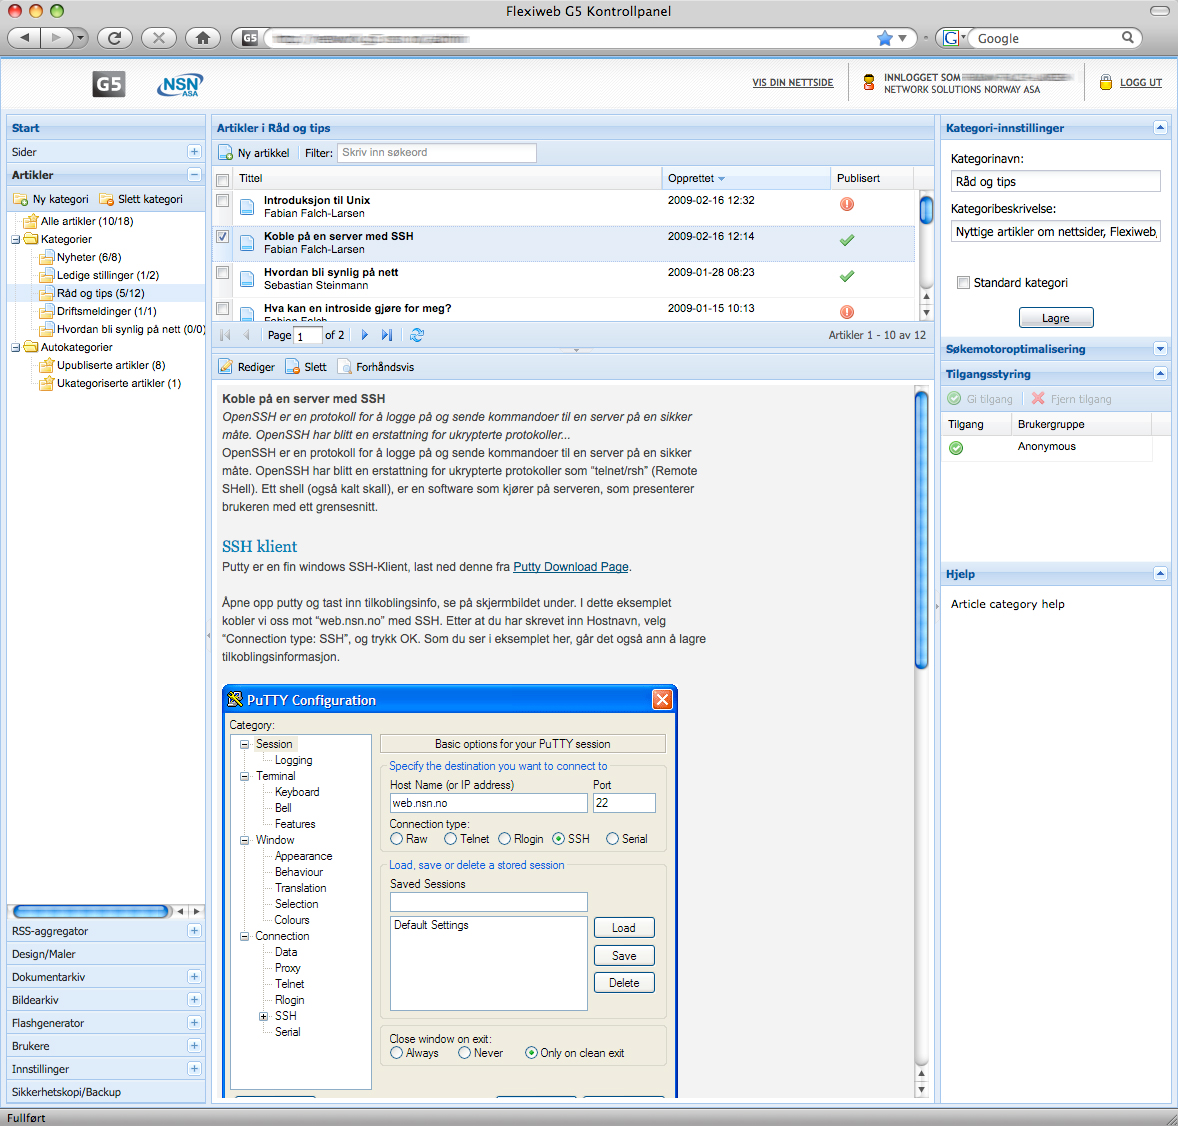Open the Putty Download Page link
The image size is (1178, 1126).
coord(570,567)
